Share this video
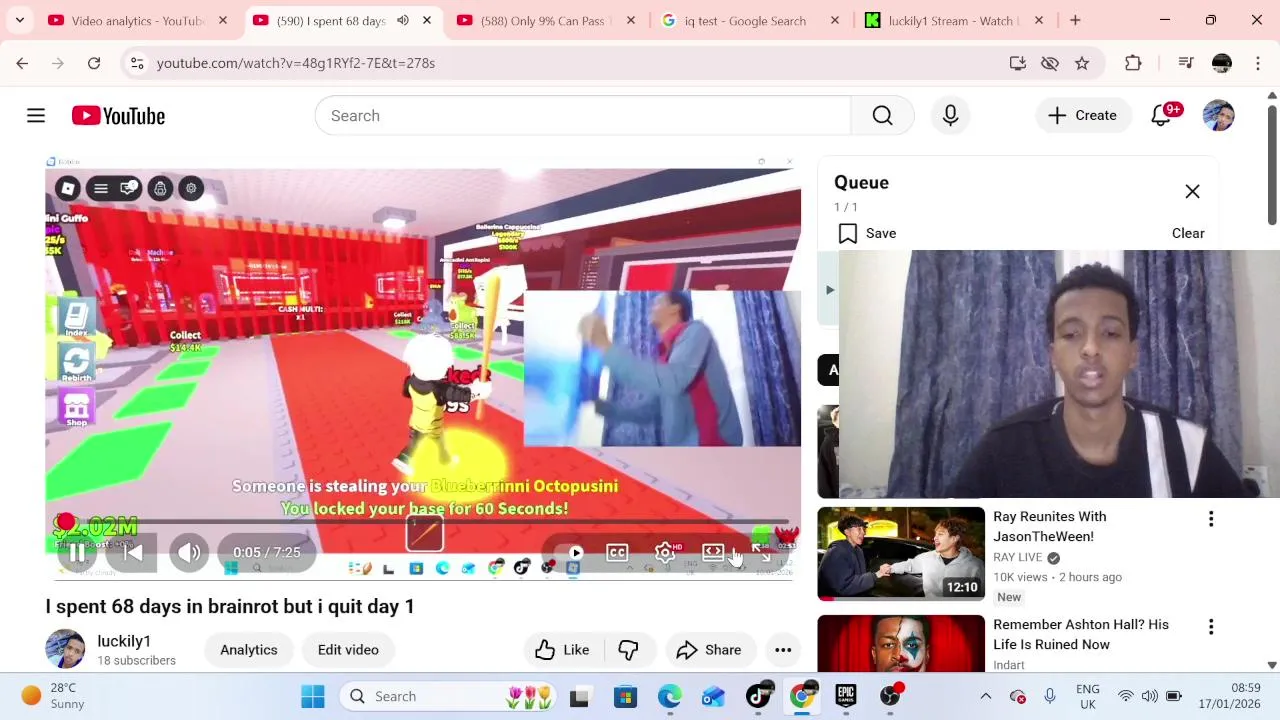The width and height of the screenshot is (1280, 720). pyautogui.click(x=709, y=650)
